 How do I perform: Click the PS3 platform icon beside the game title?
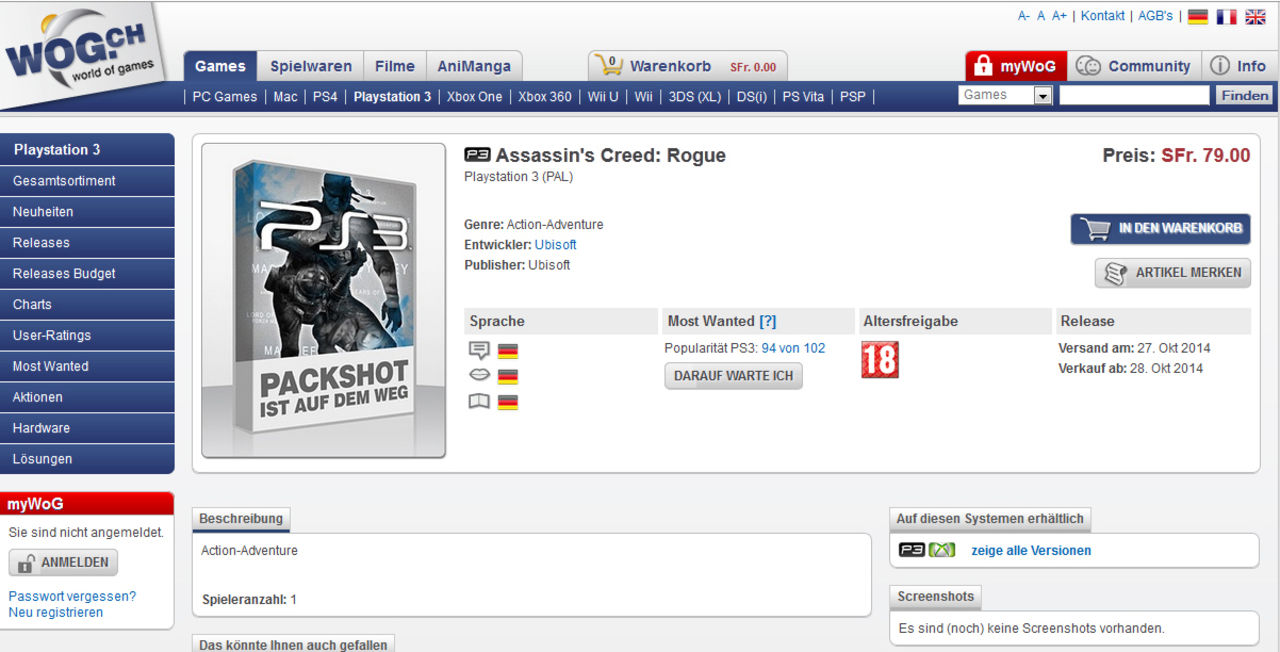click(x=475, y=156)
